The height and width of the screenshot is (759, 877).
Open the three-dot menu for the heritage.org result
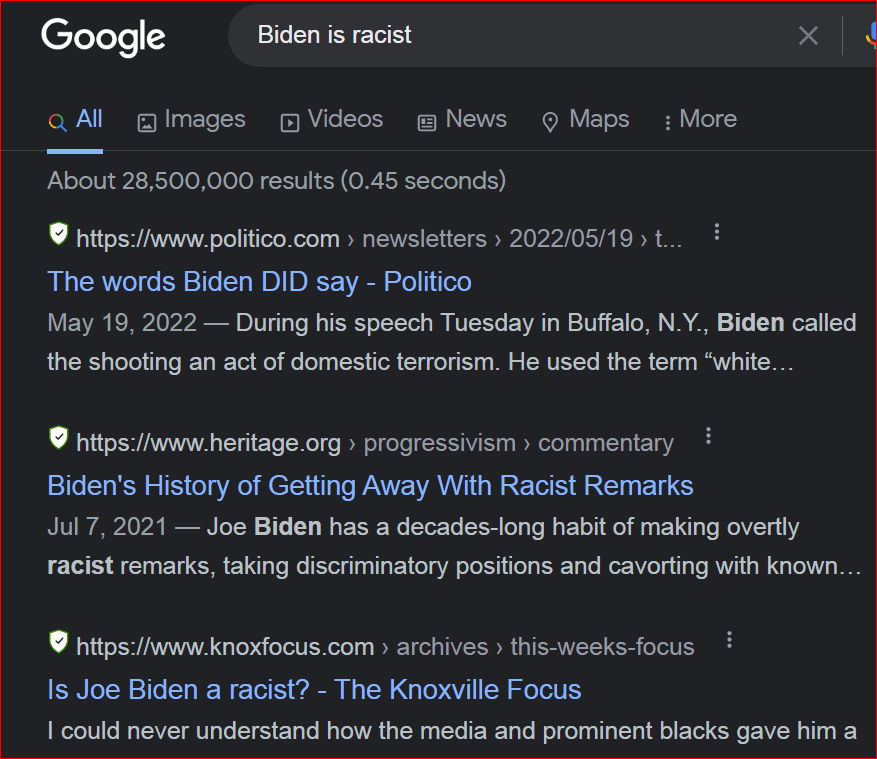(708, 436)
